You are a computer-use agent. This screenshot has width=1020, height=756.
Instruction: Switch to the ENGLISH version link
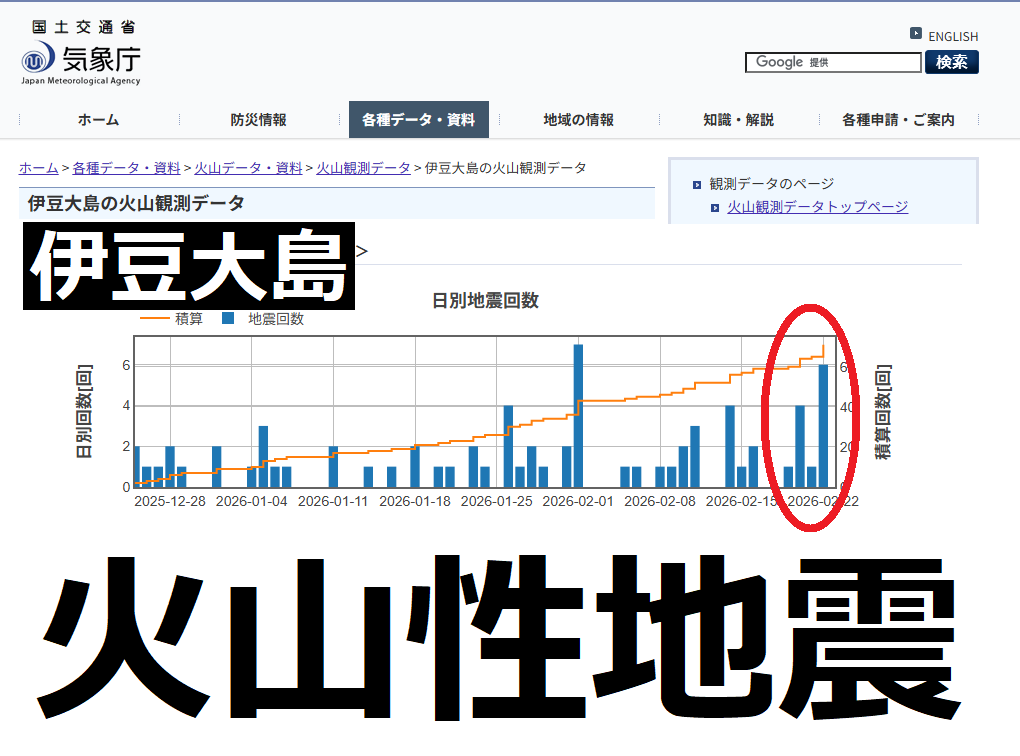953,36
